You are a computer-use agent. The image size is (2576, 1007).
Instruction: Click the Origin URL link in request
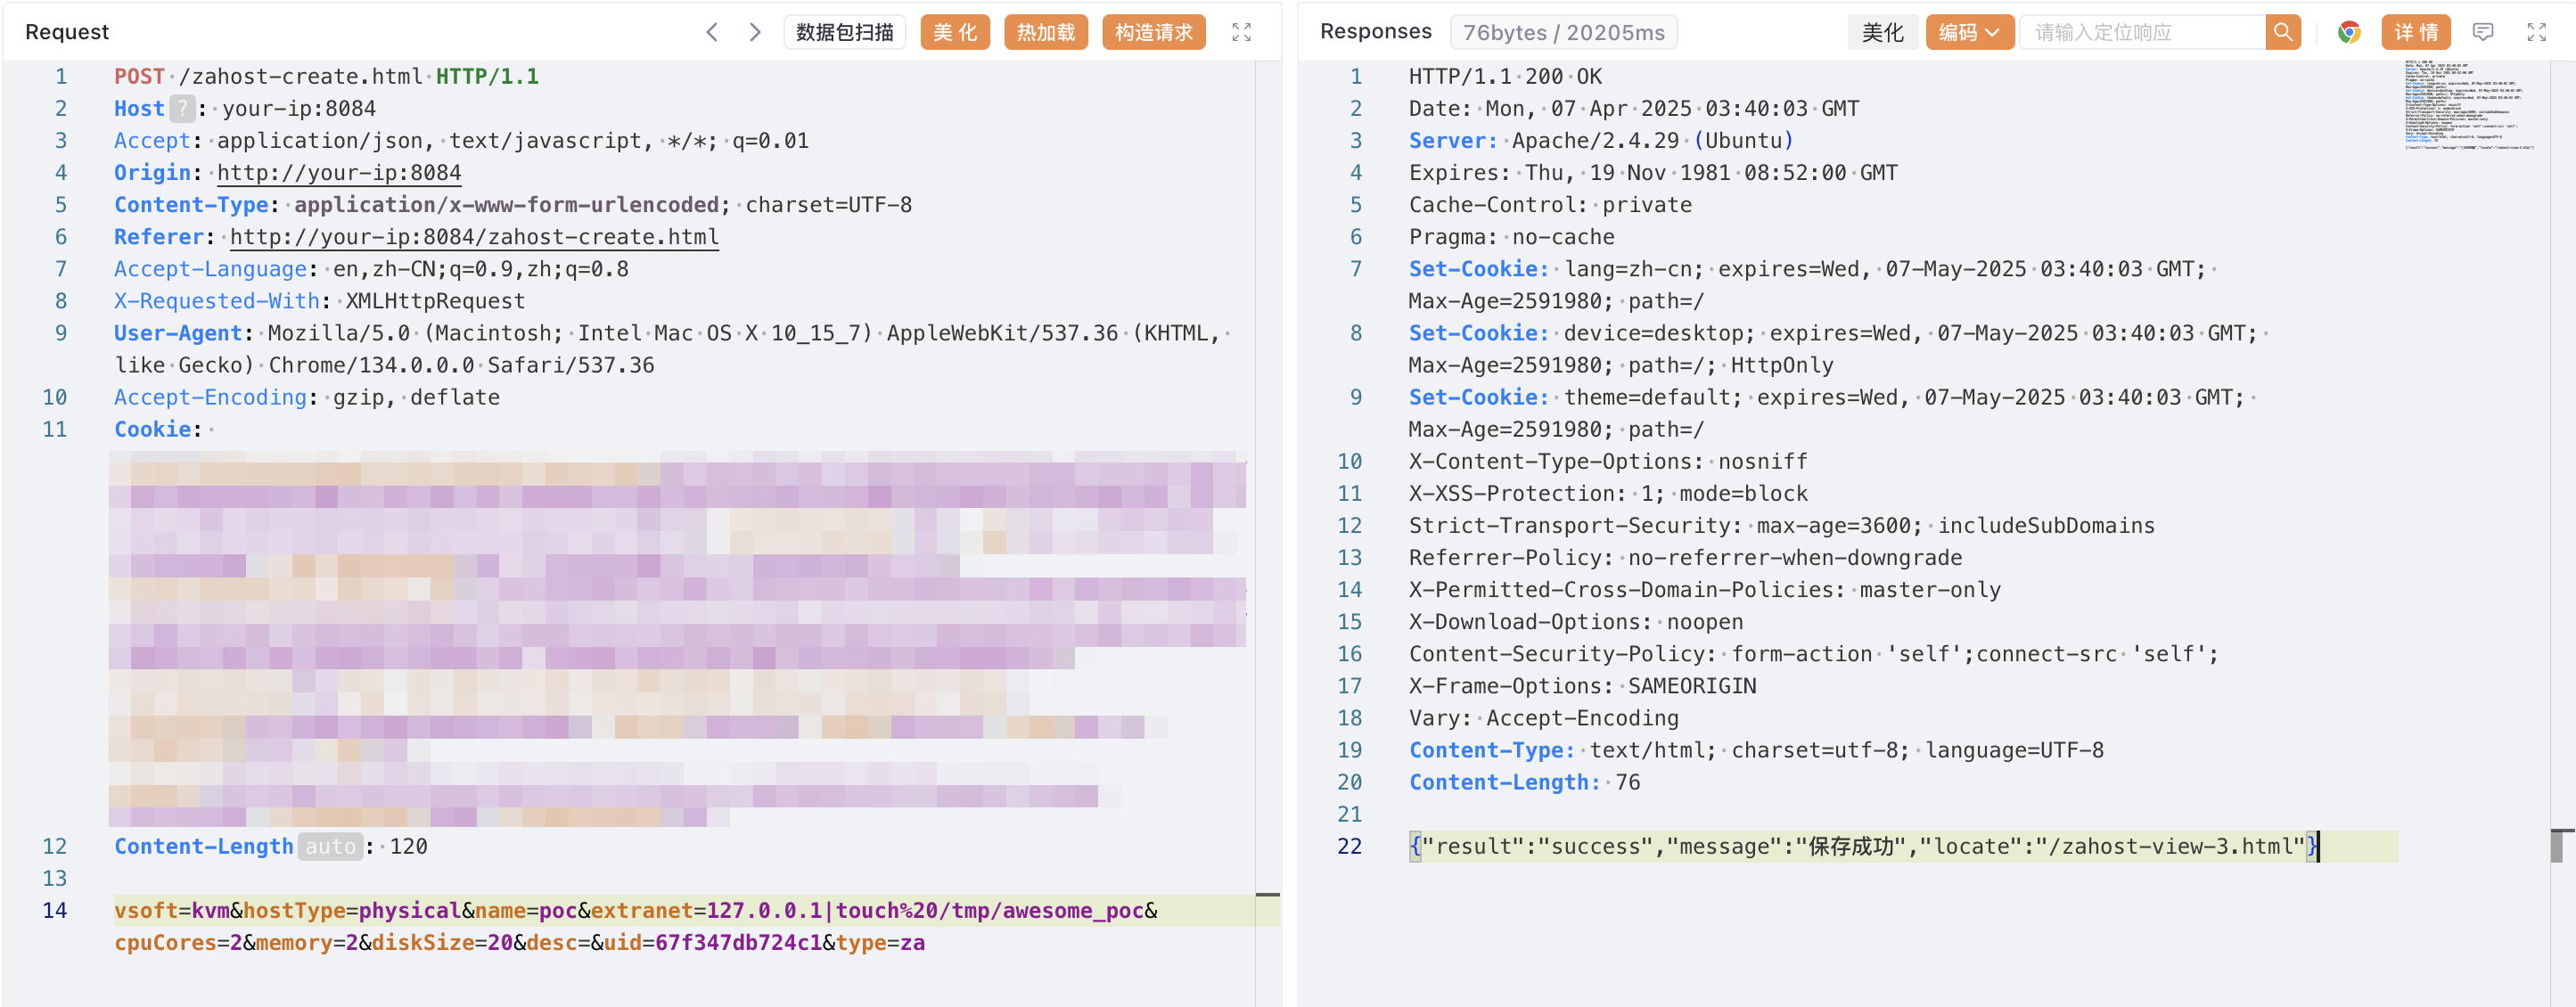point(339,172)
